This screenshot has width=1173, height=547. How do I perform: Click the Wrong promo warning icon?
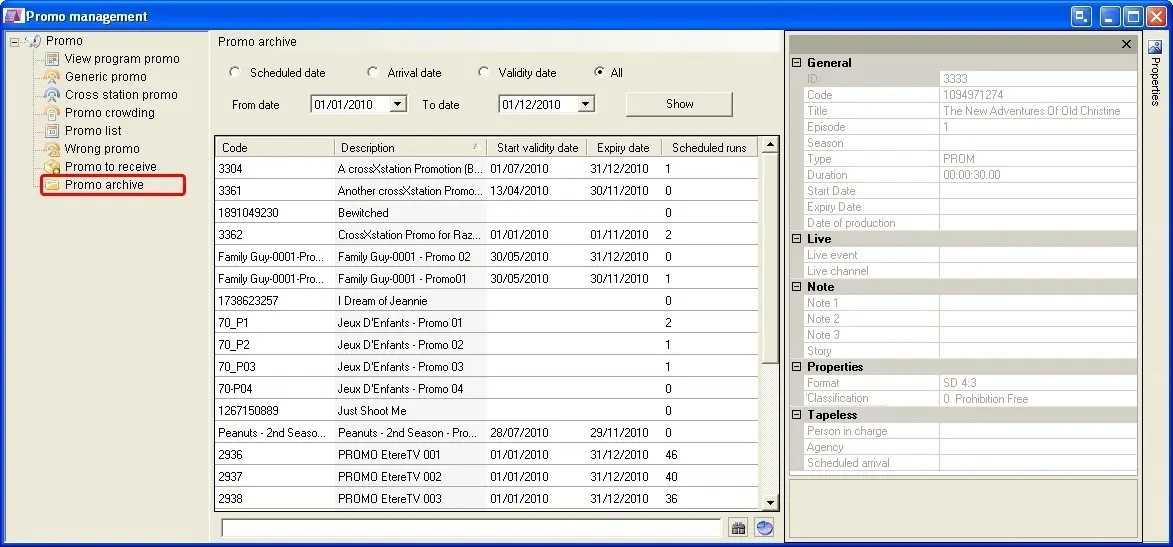(x=52, y=149)
